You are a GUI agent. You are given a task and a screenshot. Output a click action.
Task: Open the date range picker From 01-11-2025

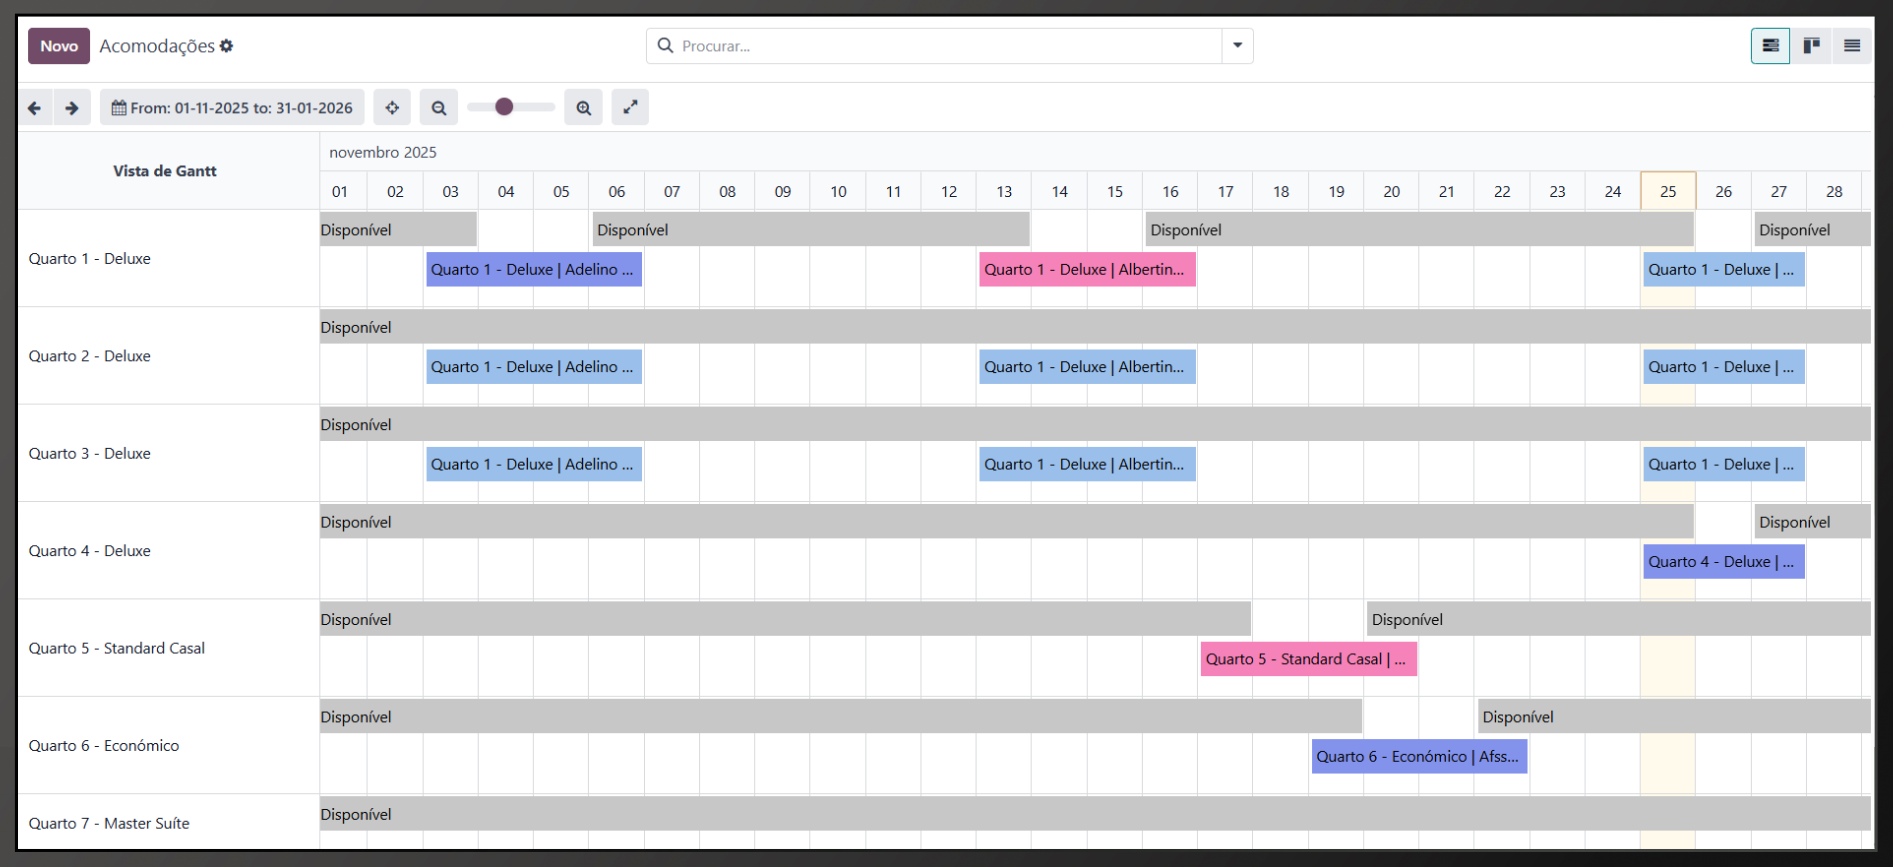click(232, 108)
